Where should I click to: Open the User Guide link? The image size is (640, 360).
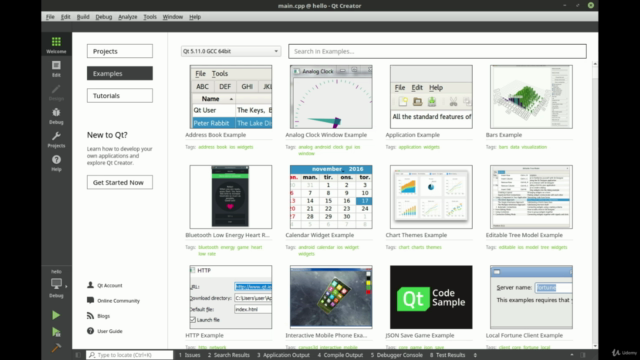[109, 331]
